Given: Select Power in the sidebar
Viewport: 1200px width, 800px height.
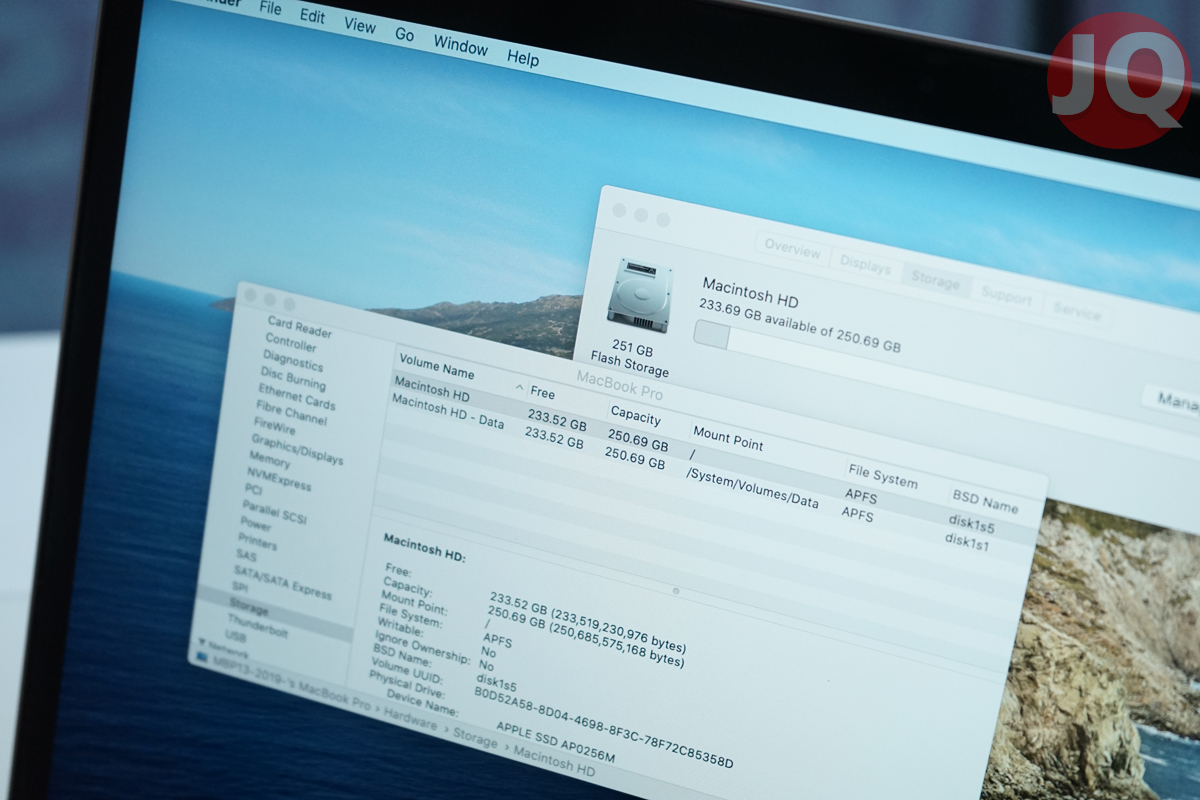Looking at the screenshot, I should [255, 524].
